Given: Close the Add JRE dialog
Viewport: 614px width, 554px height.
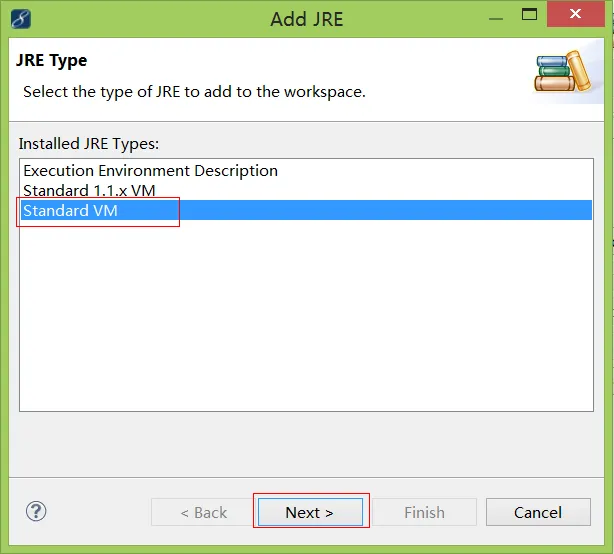Looking at the screenshot, I should 575,14.
